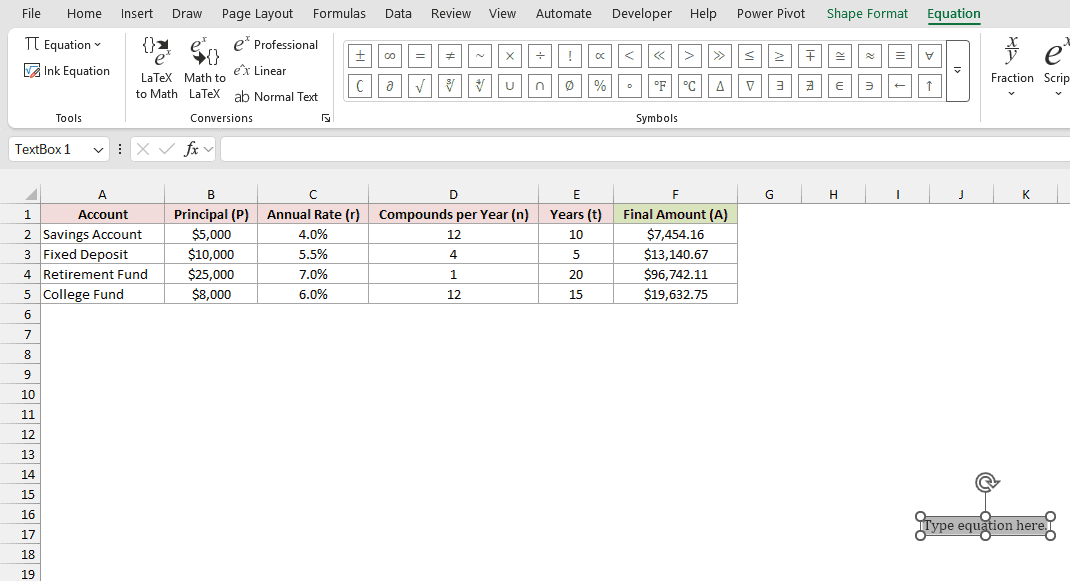This screenshot has width=1070, height=581.
Task: Select row 7 header
Action: click(27, 335)
